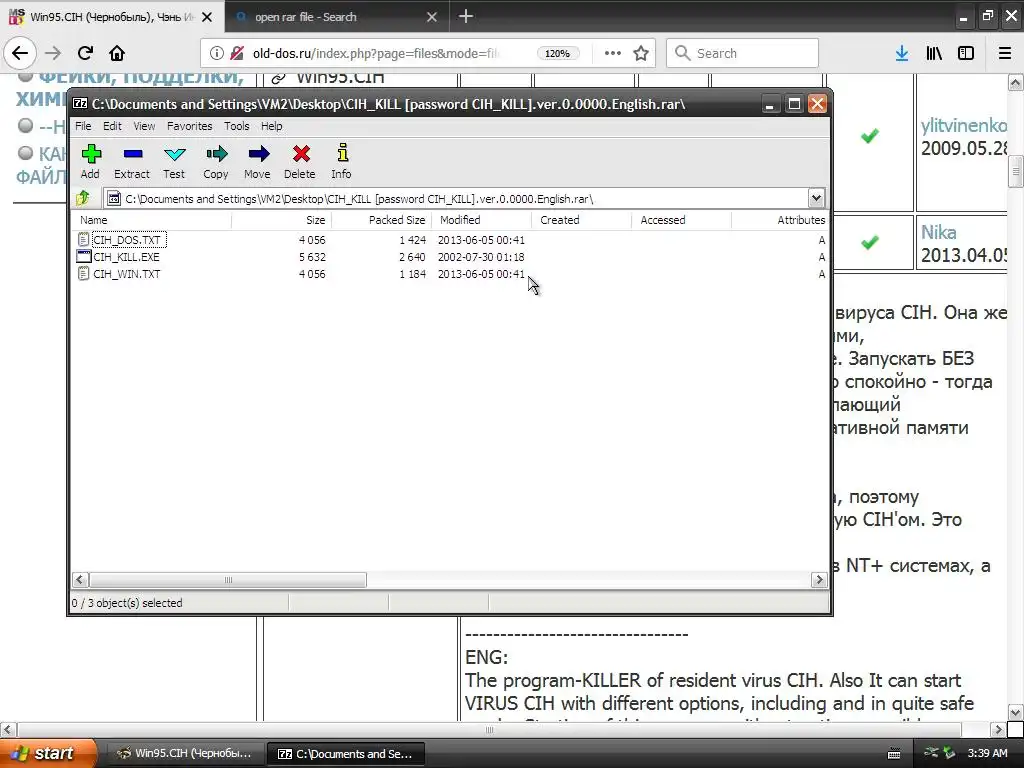Image resolution: width=1024 pixels, height=768 pixels.
Task: Click the Firefox forward arrow
Action: 53,53
